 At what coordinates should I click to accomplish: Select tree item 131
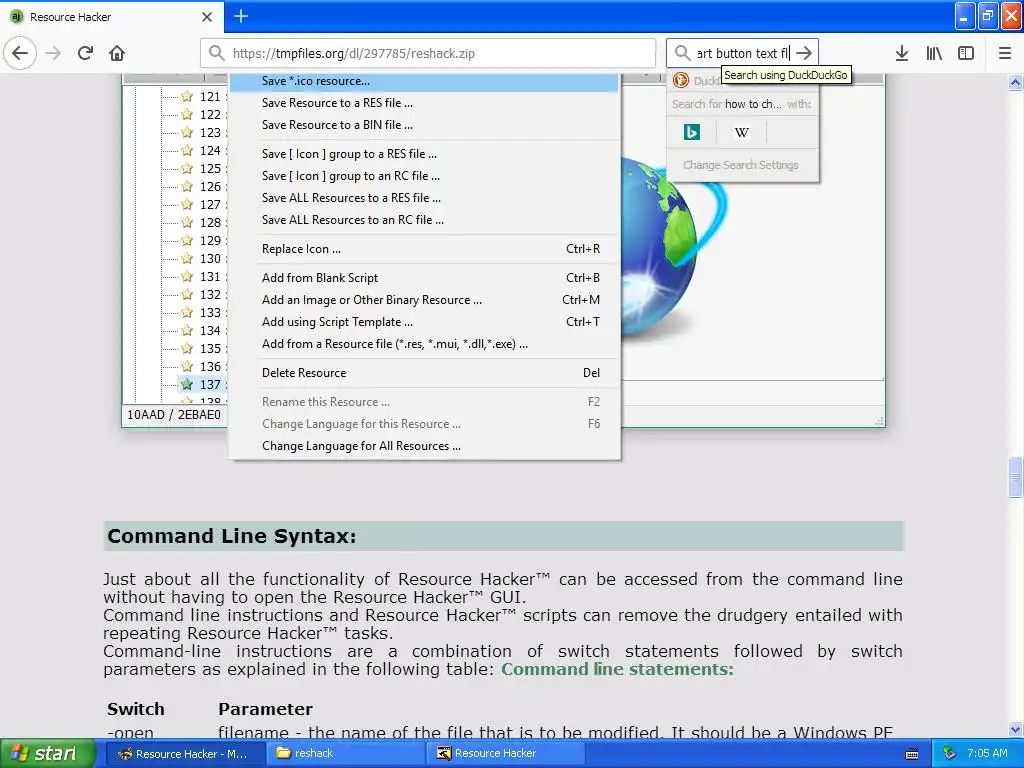pos(210,276)
